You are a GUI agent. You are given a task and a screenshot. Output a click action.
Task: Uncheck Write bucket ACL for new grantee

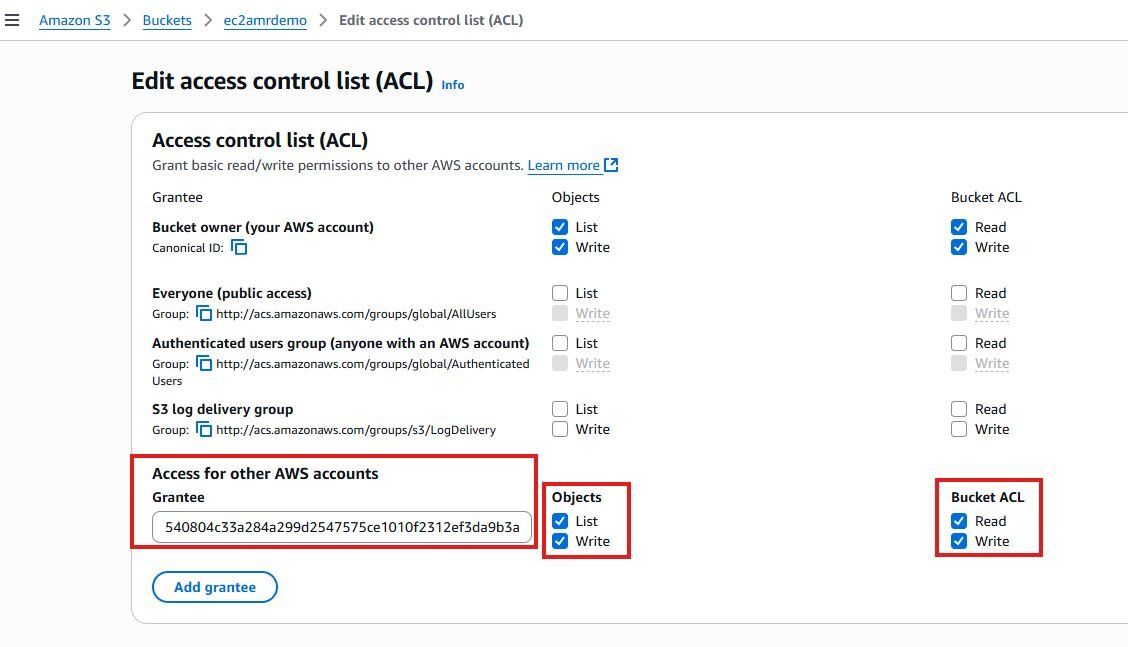959,541
